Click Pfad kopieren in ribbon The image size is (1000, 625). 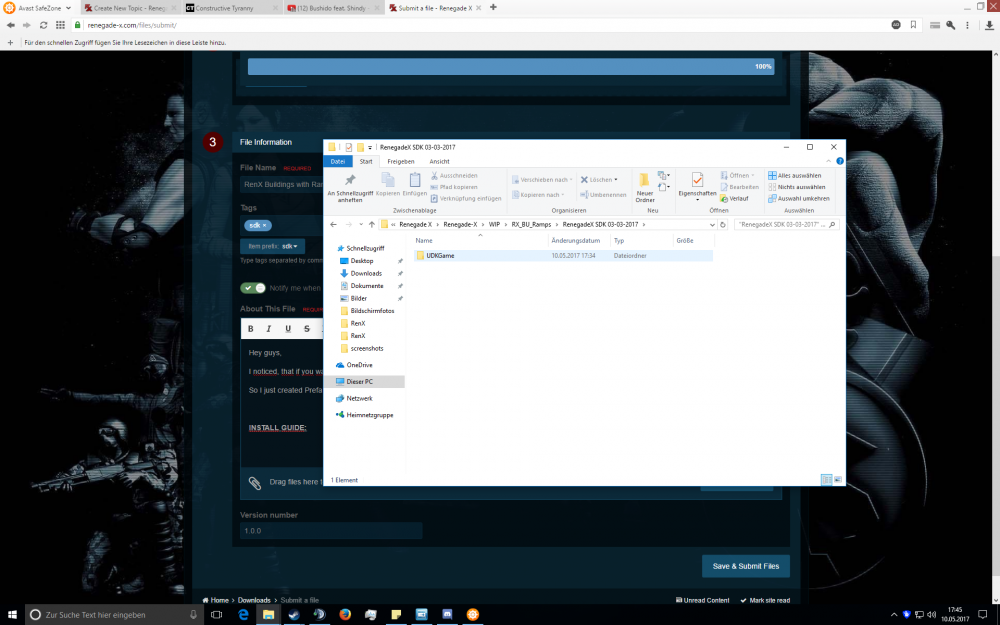[x=454, y=187]
